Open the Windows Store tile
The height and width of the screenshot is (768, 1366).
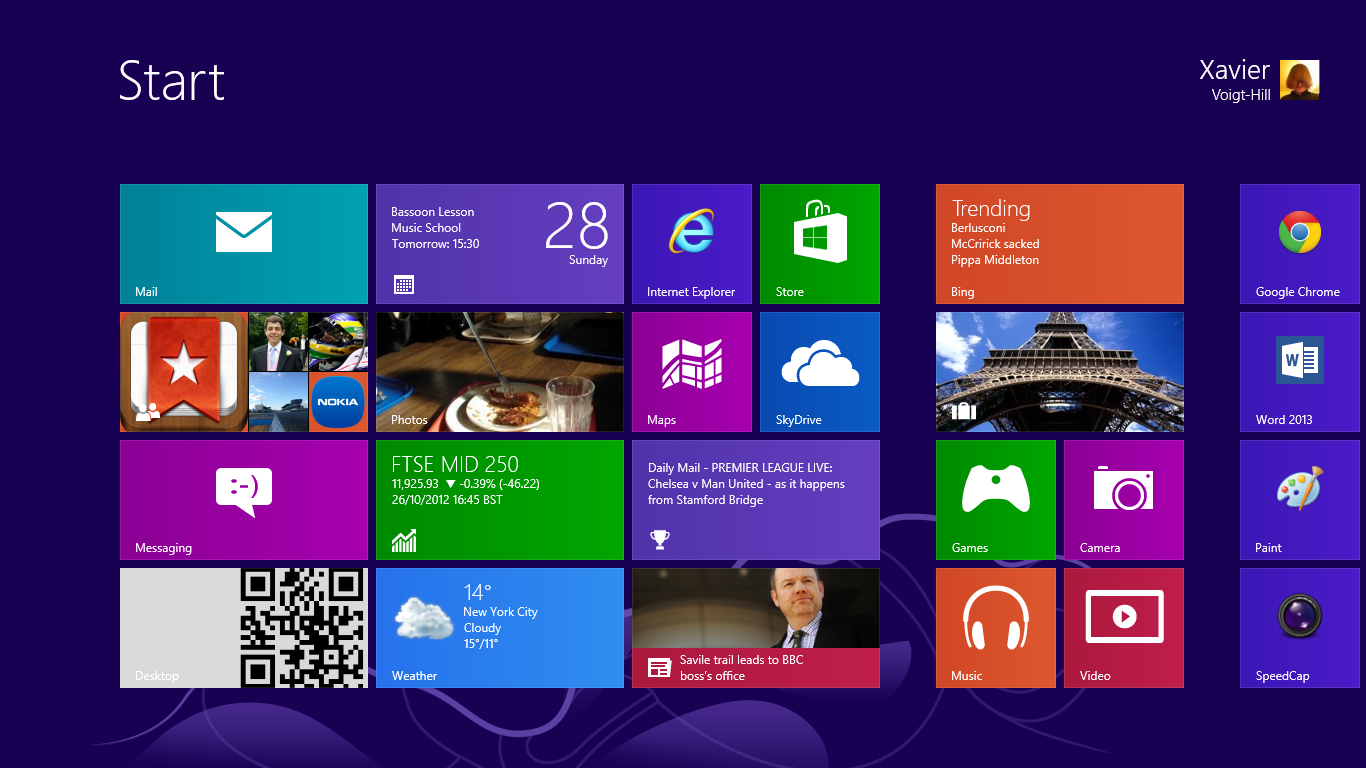(x=819, y=243)
